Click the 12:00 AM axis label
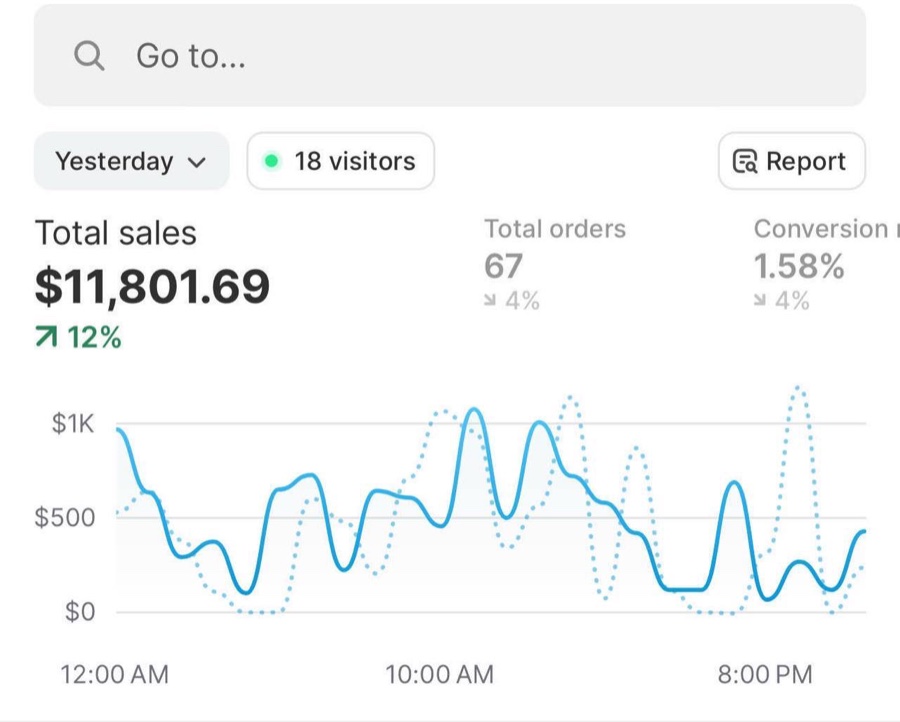 click(x=114, y=674)
